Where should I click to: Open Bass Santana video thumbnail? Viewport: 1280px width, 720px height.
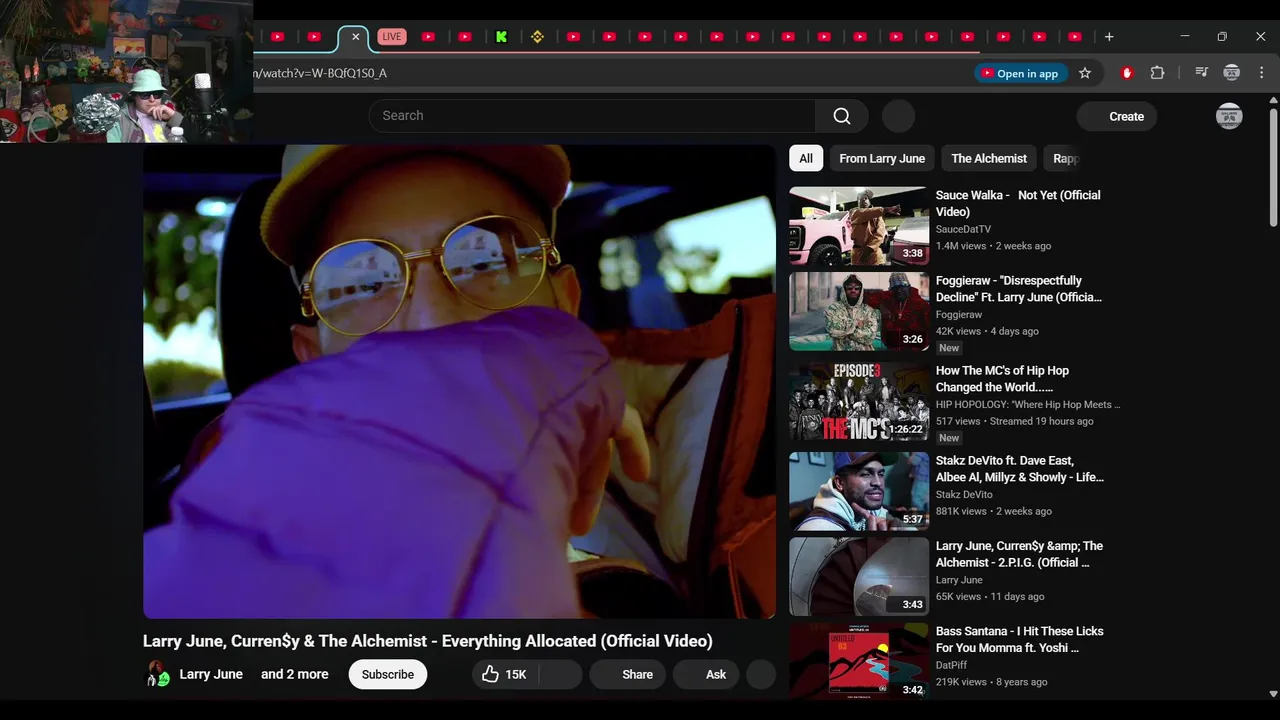click(x=859, y=660)
